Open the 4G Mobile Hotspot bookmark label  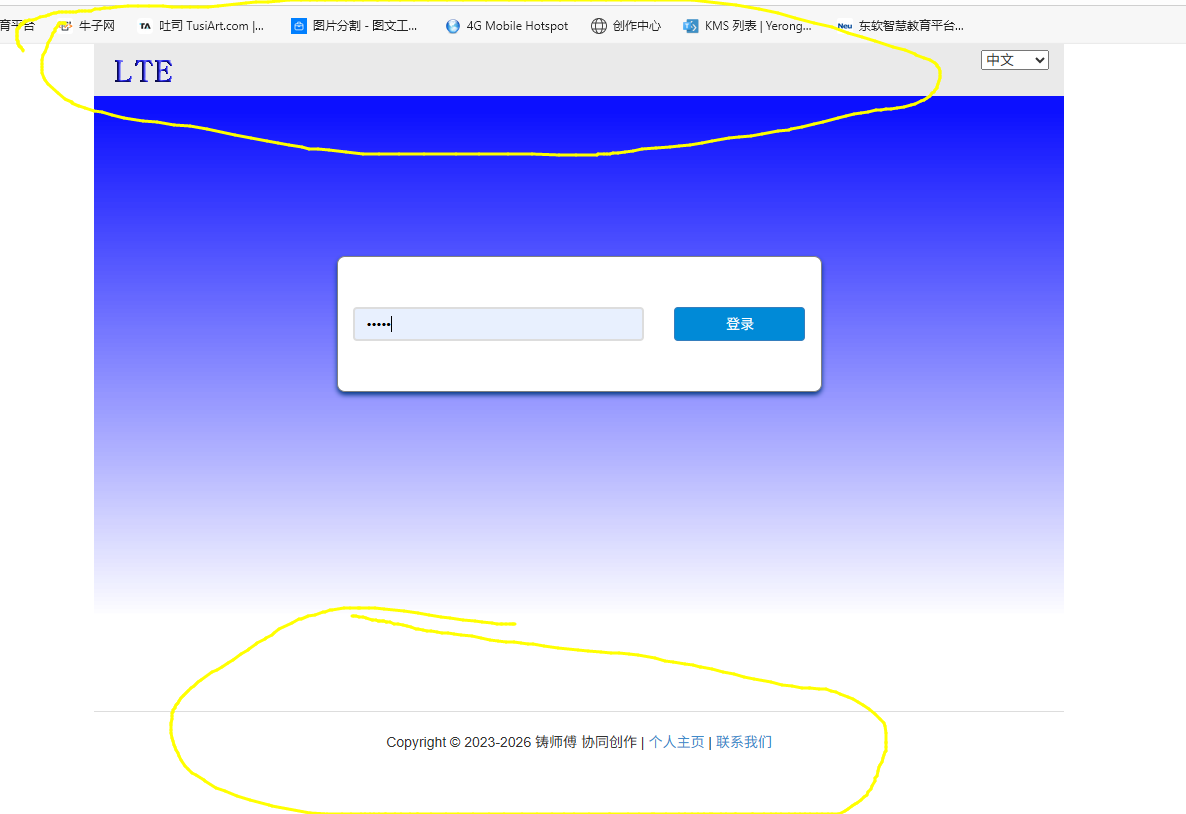(517, 26)
